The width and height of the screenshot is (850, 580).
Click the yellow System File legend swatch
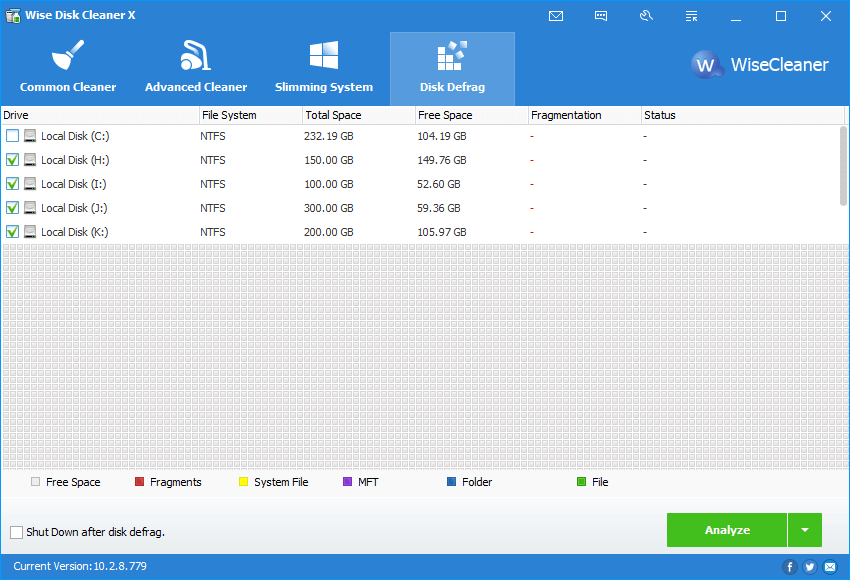(243, 481)
